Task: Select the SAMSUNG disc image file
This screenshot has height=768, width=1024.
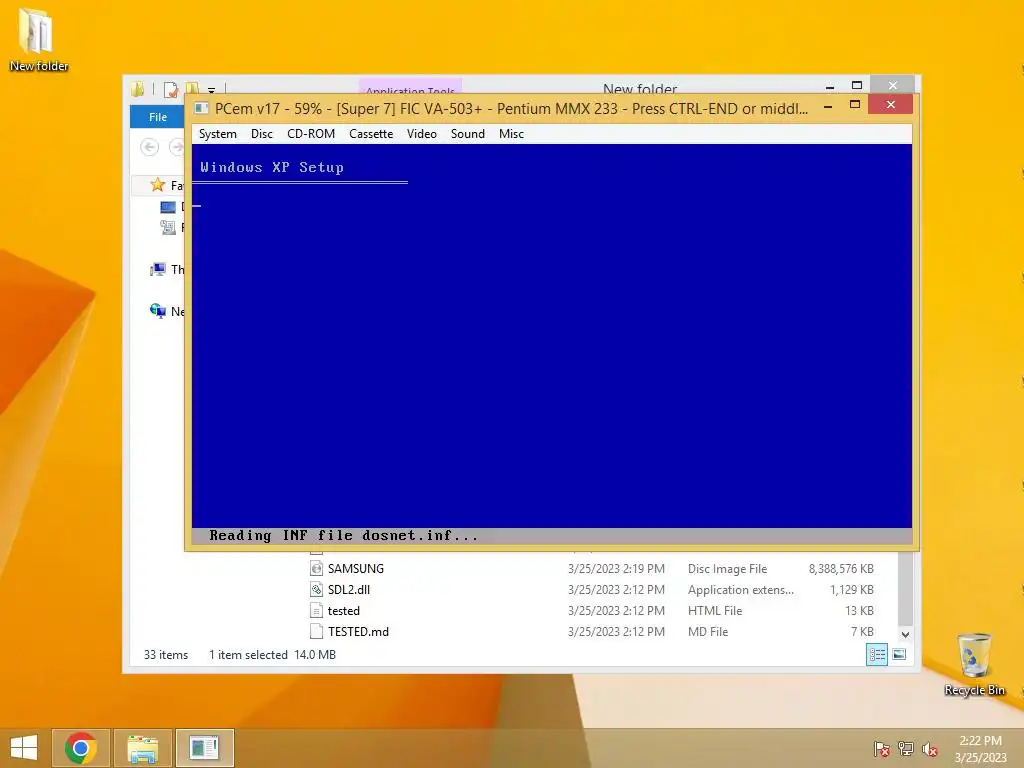Action: tap(355, 569)
